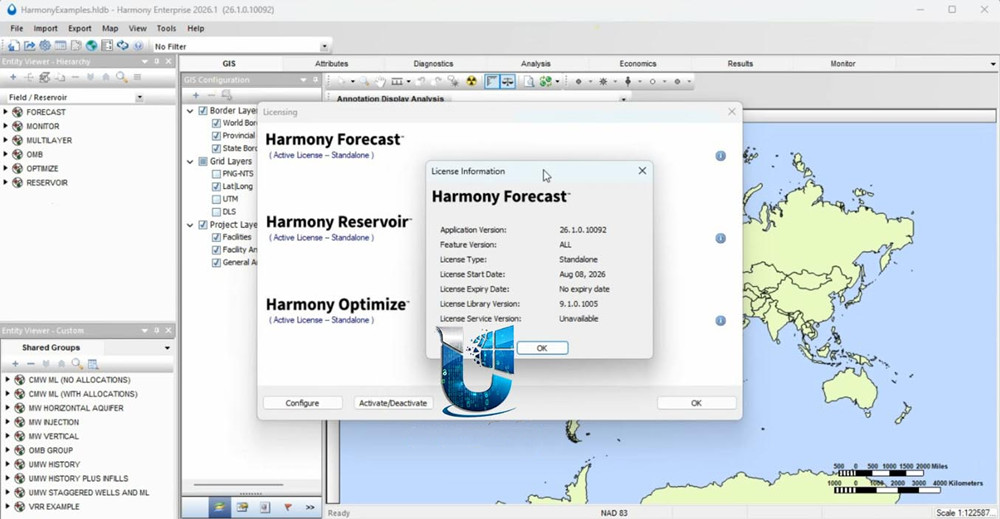1000x519 pixels.
Task: Click the highlighted layers icon in bottom strip
Action: [219, 508]
